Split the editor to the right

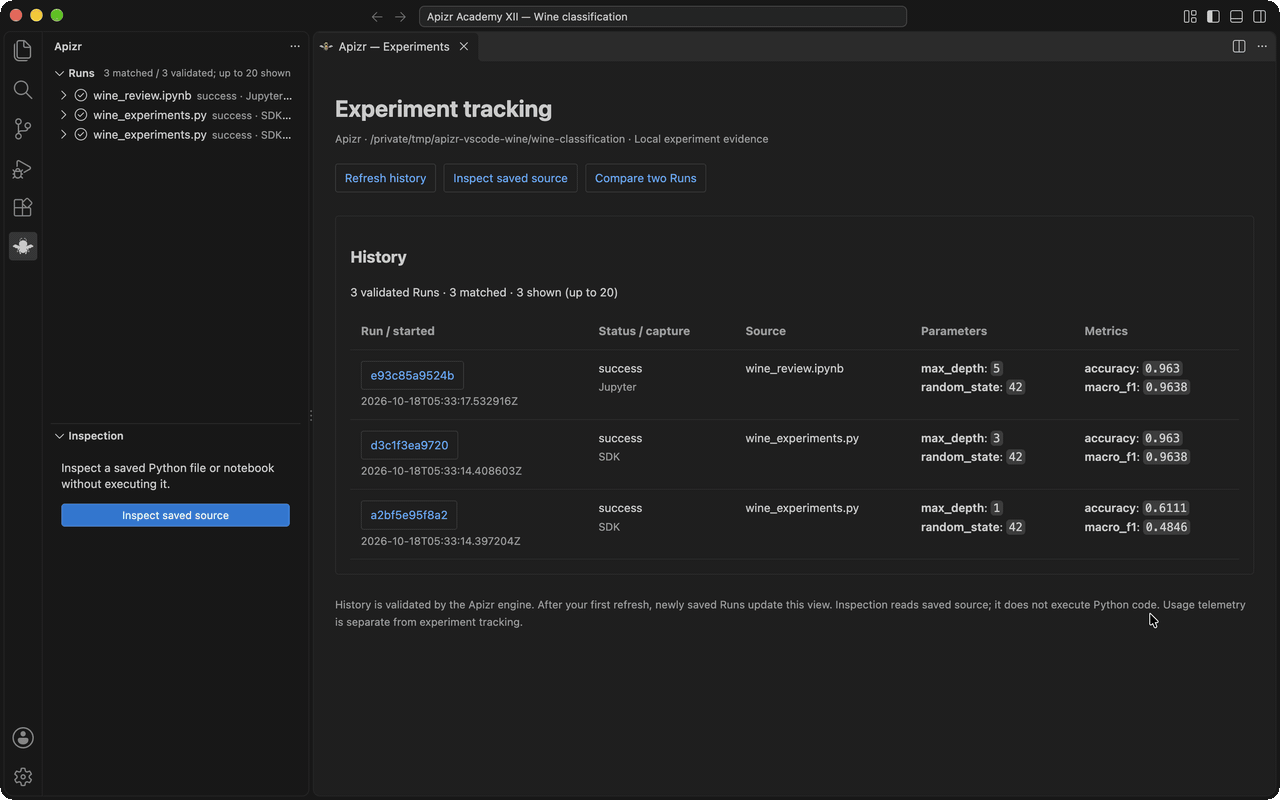click(1239, 46)
